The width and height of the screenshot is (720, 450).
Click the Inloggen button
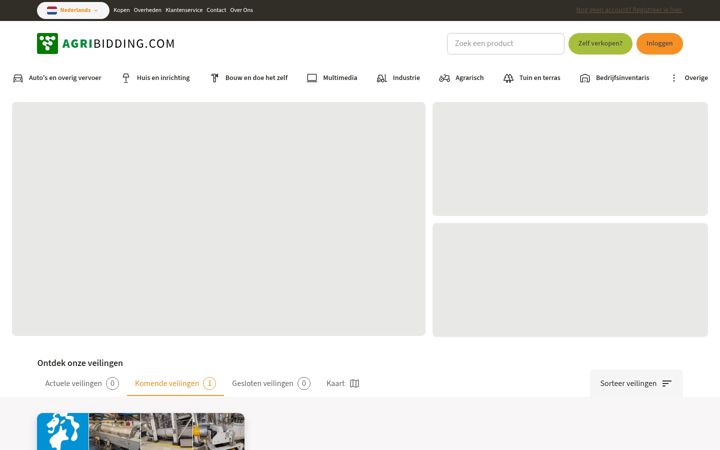(x=659, y=44)
